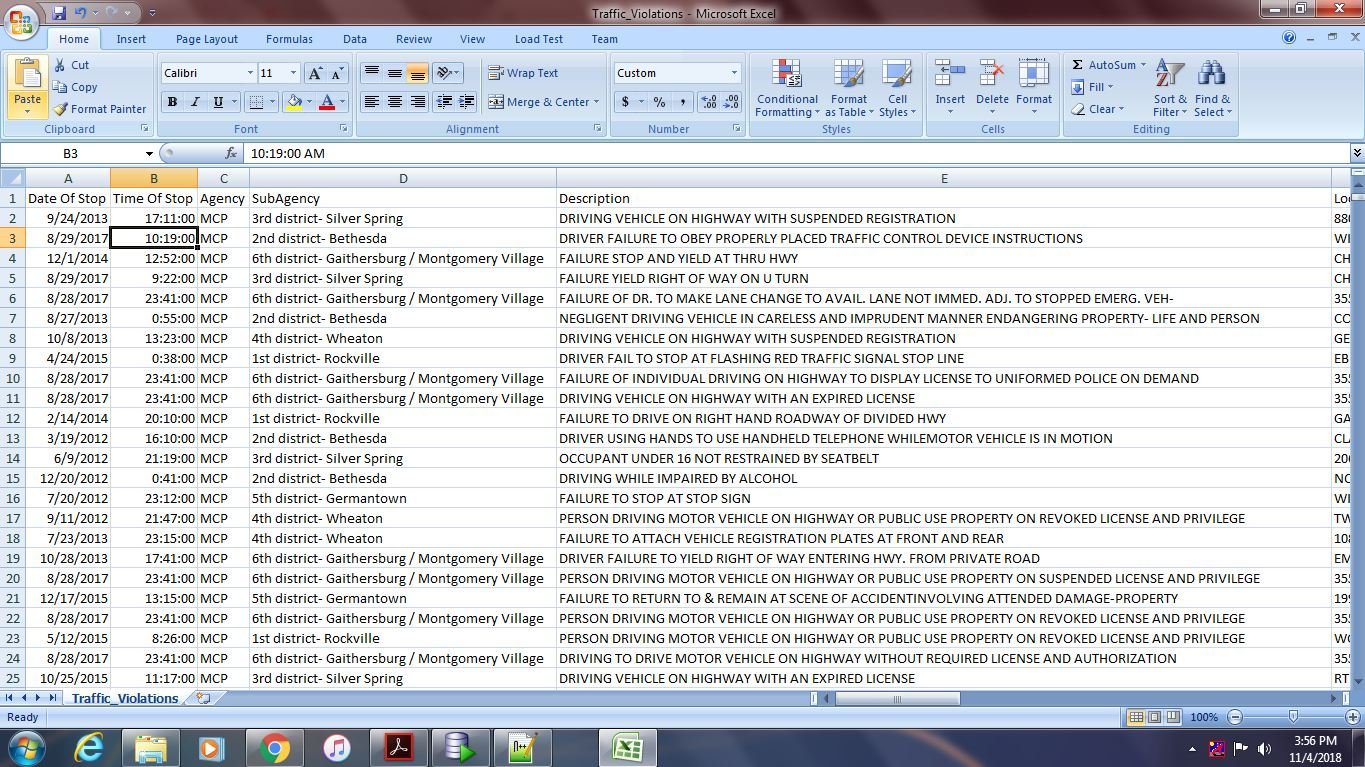The image size is (1365, 767).
Task: Apply bold formatting to cell B3
Action: tap(171, 102)
